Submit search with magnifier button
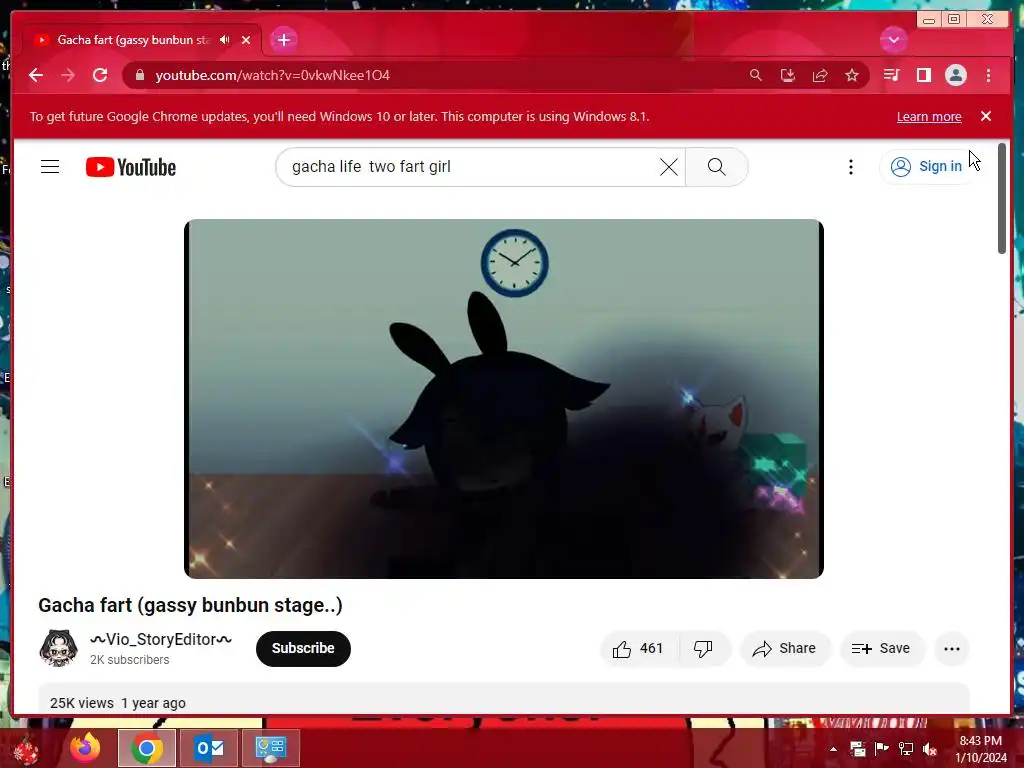This screenshot has width=1024, height=768. coord(716,167)
